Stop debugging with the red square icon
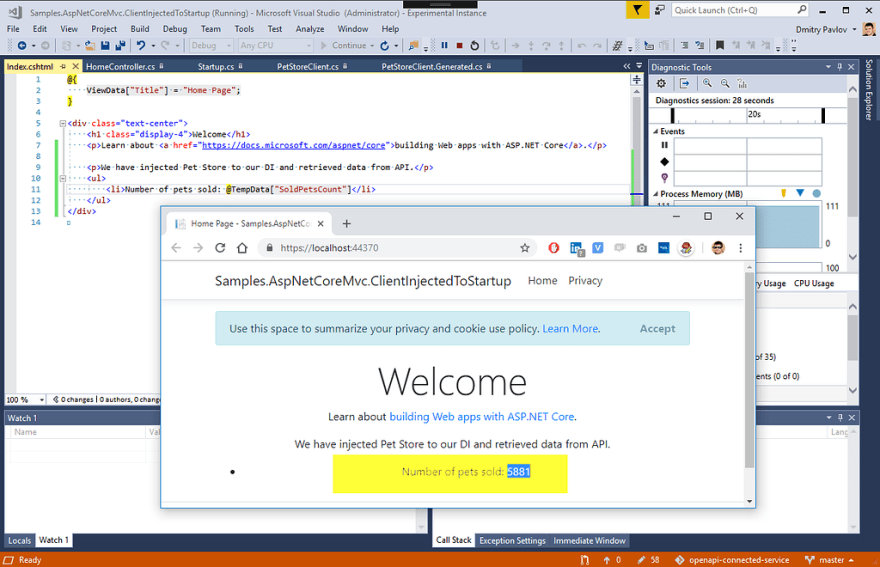The width and height of the screenshot is (880, 567). [460, 45]
